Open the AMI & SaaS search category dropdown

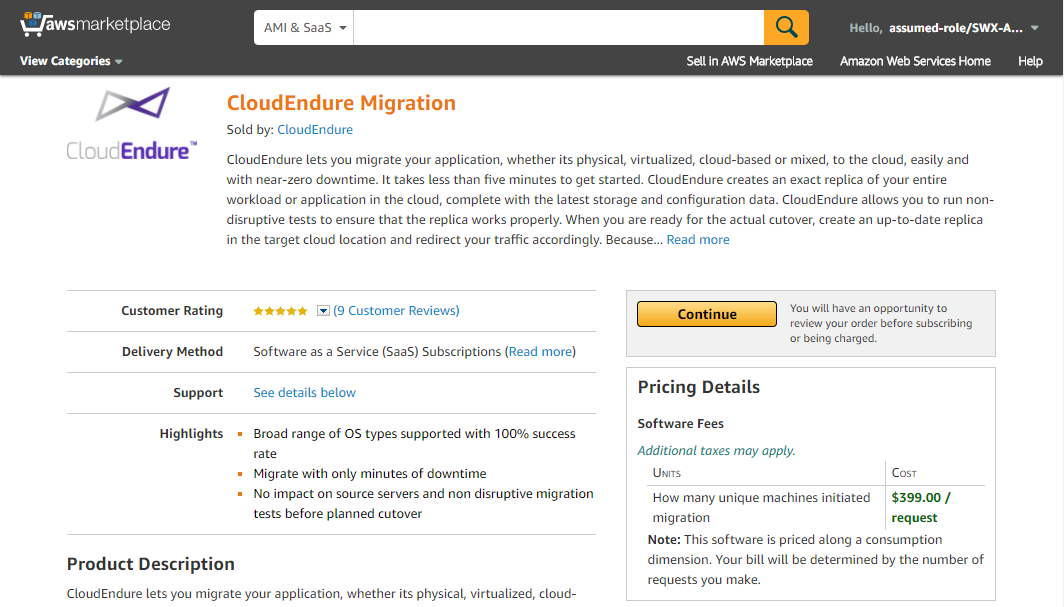click(x=304, y=27)
